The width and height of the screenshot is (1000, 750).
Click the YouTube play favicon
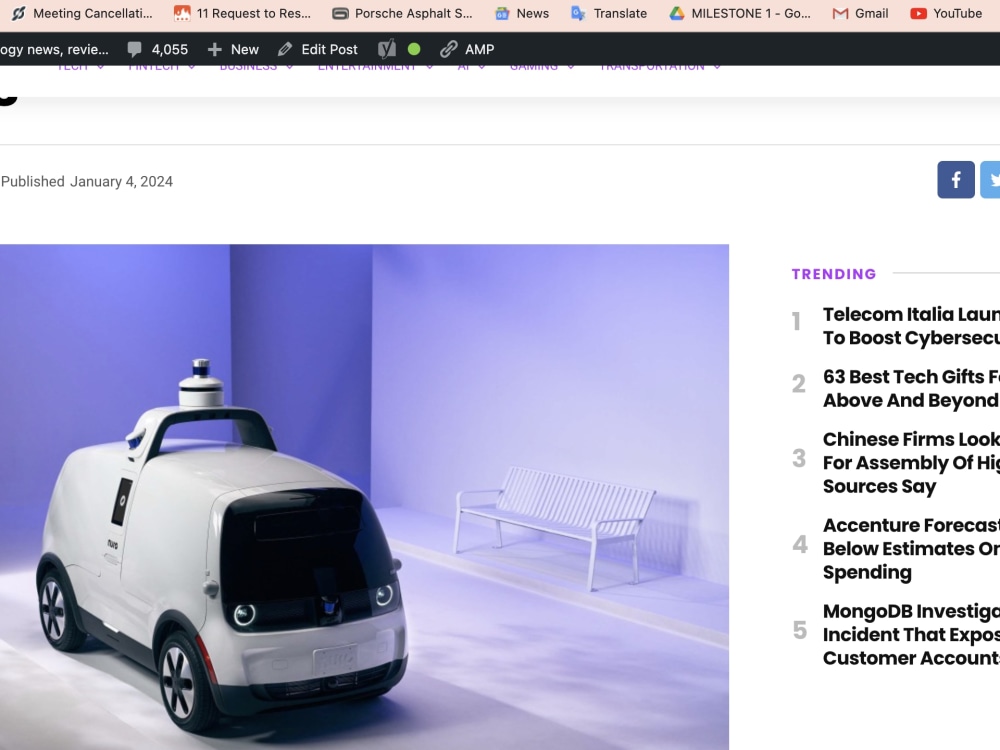tap(918, 13)
